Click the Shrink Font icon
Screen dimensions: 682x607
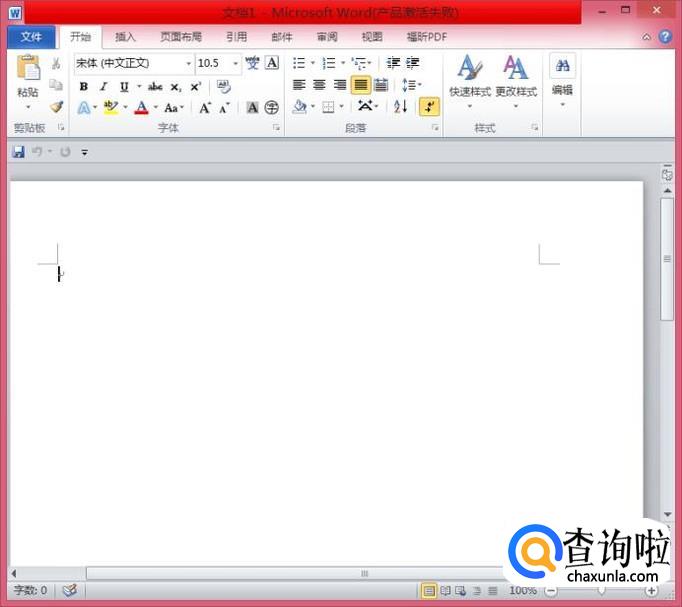(224, 108)
